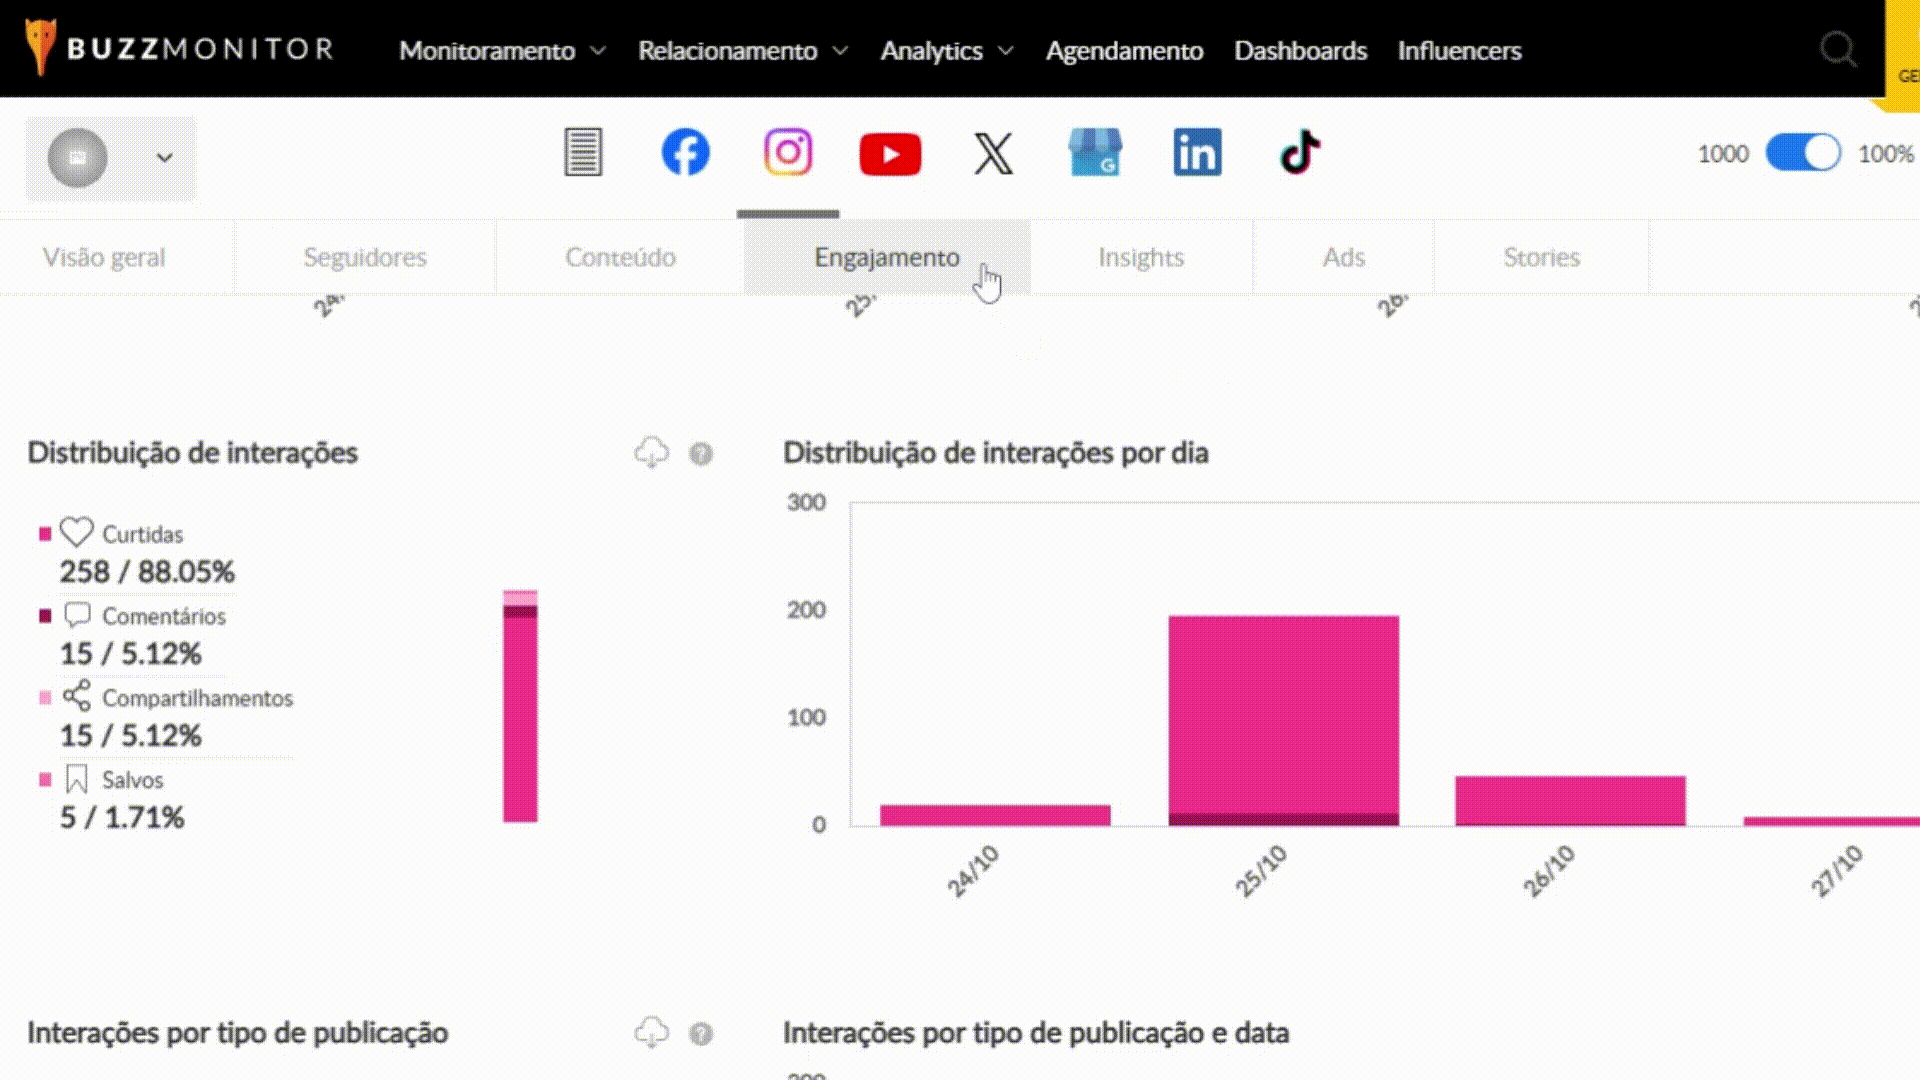Toggle Comentários legend series
Image resolution: width=1920 pixels, height=1080 pixels.
pos(162,616)
